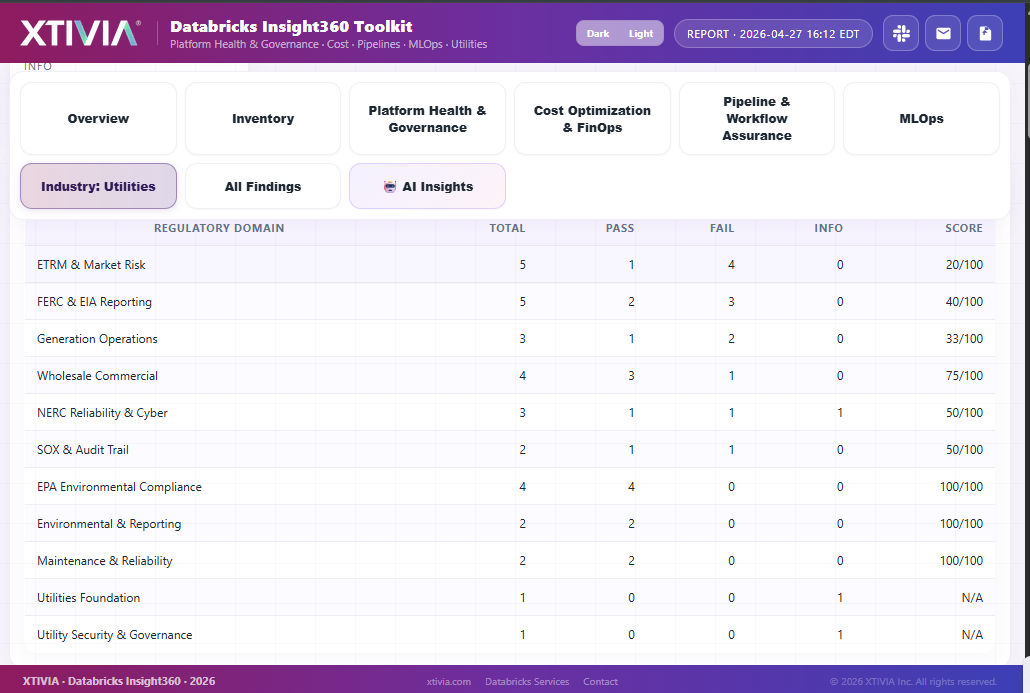Click the SCORE column header
Image resolution: width=1030 pixels, height=693 pixels.
tap(964, 228)
